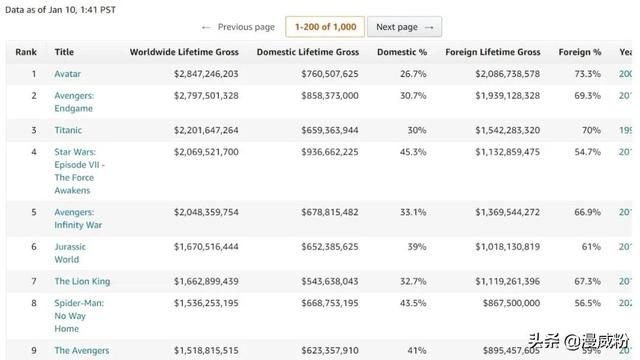Open the Titanic title link
This screenshot has width=640, height=360.
[x=68, y=130]
